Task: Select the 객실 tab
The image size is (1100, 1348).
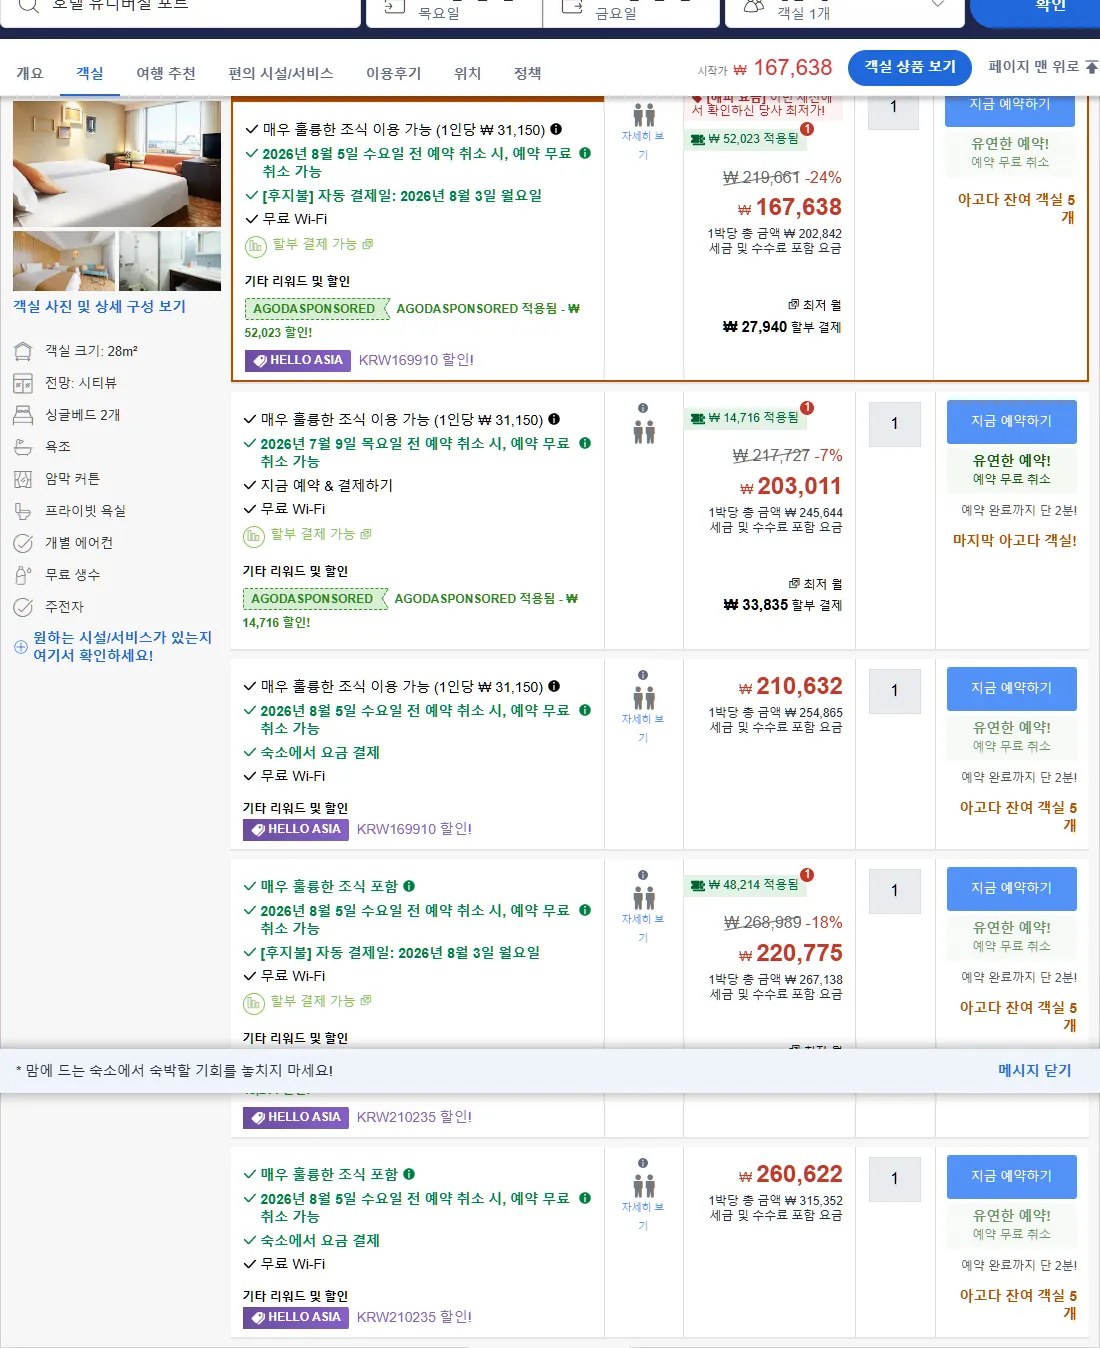Action: click(x=90, y=73)
